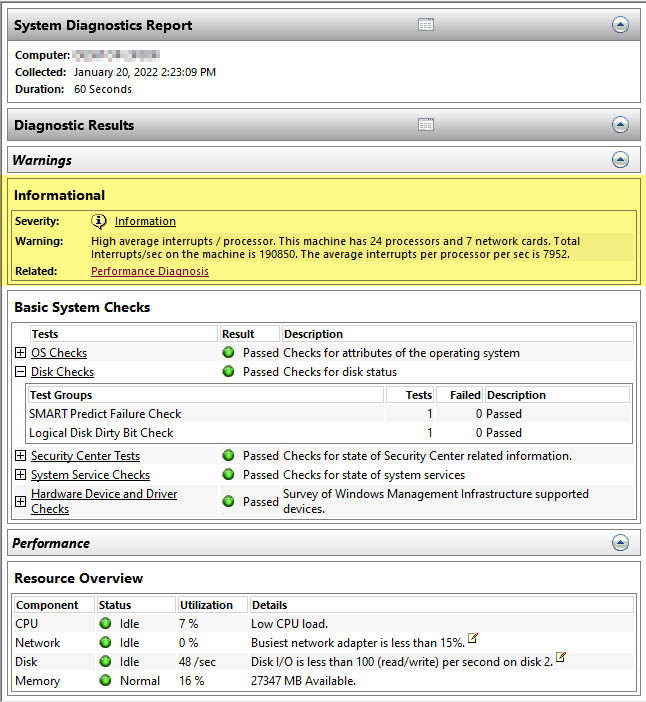The height and width of the screenshot is (702, 646).
Task: Click the Disk details note icon
Action: (560, 657)
